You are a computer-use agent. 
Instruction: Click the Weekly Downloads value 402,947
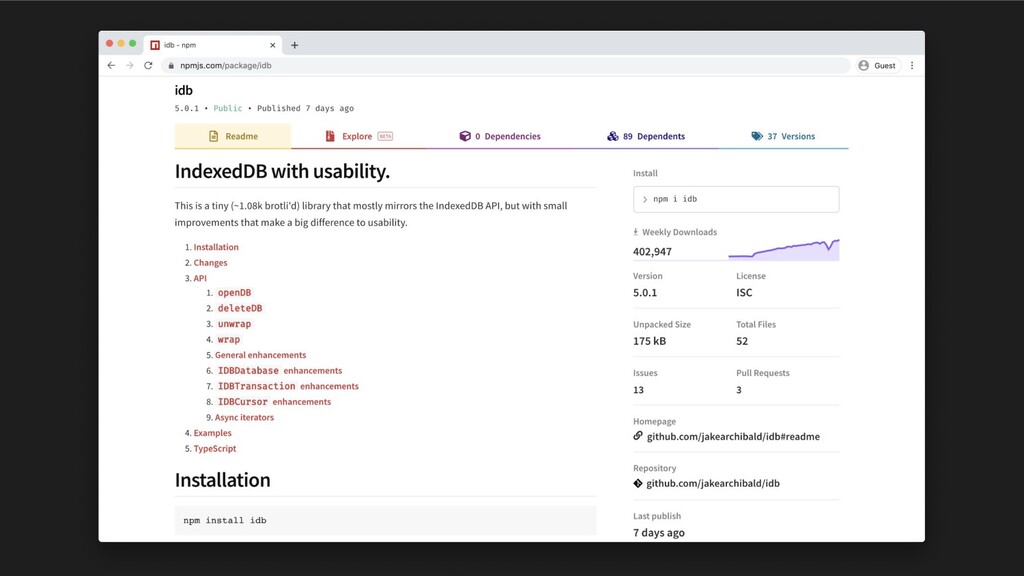pos(652,251)
